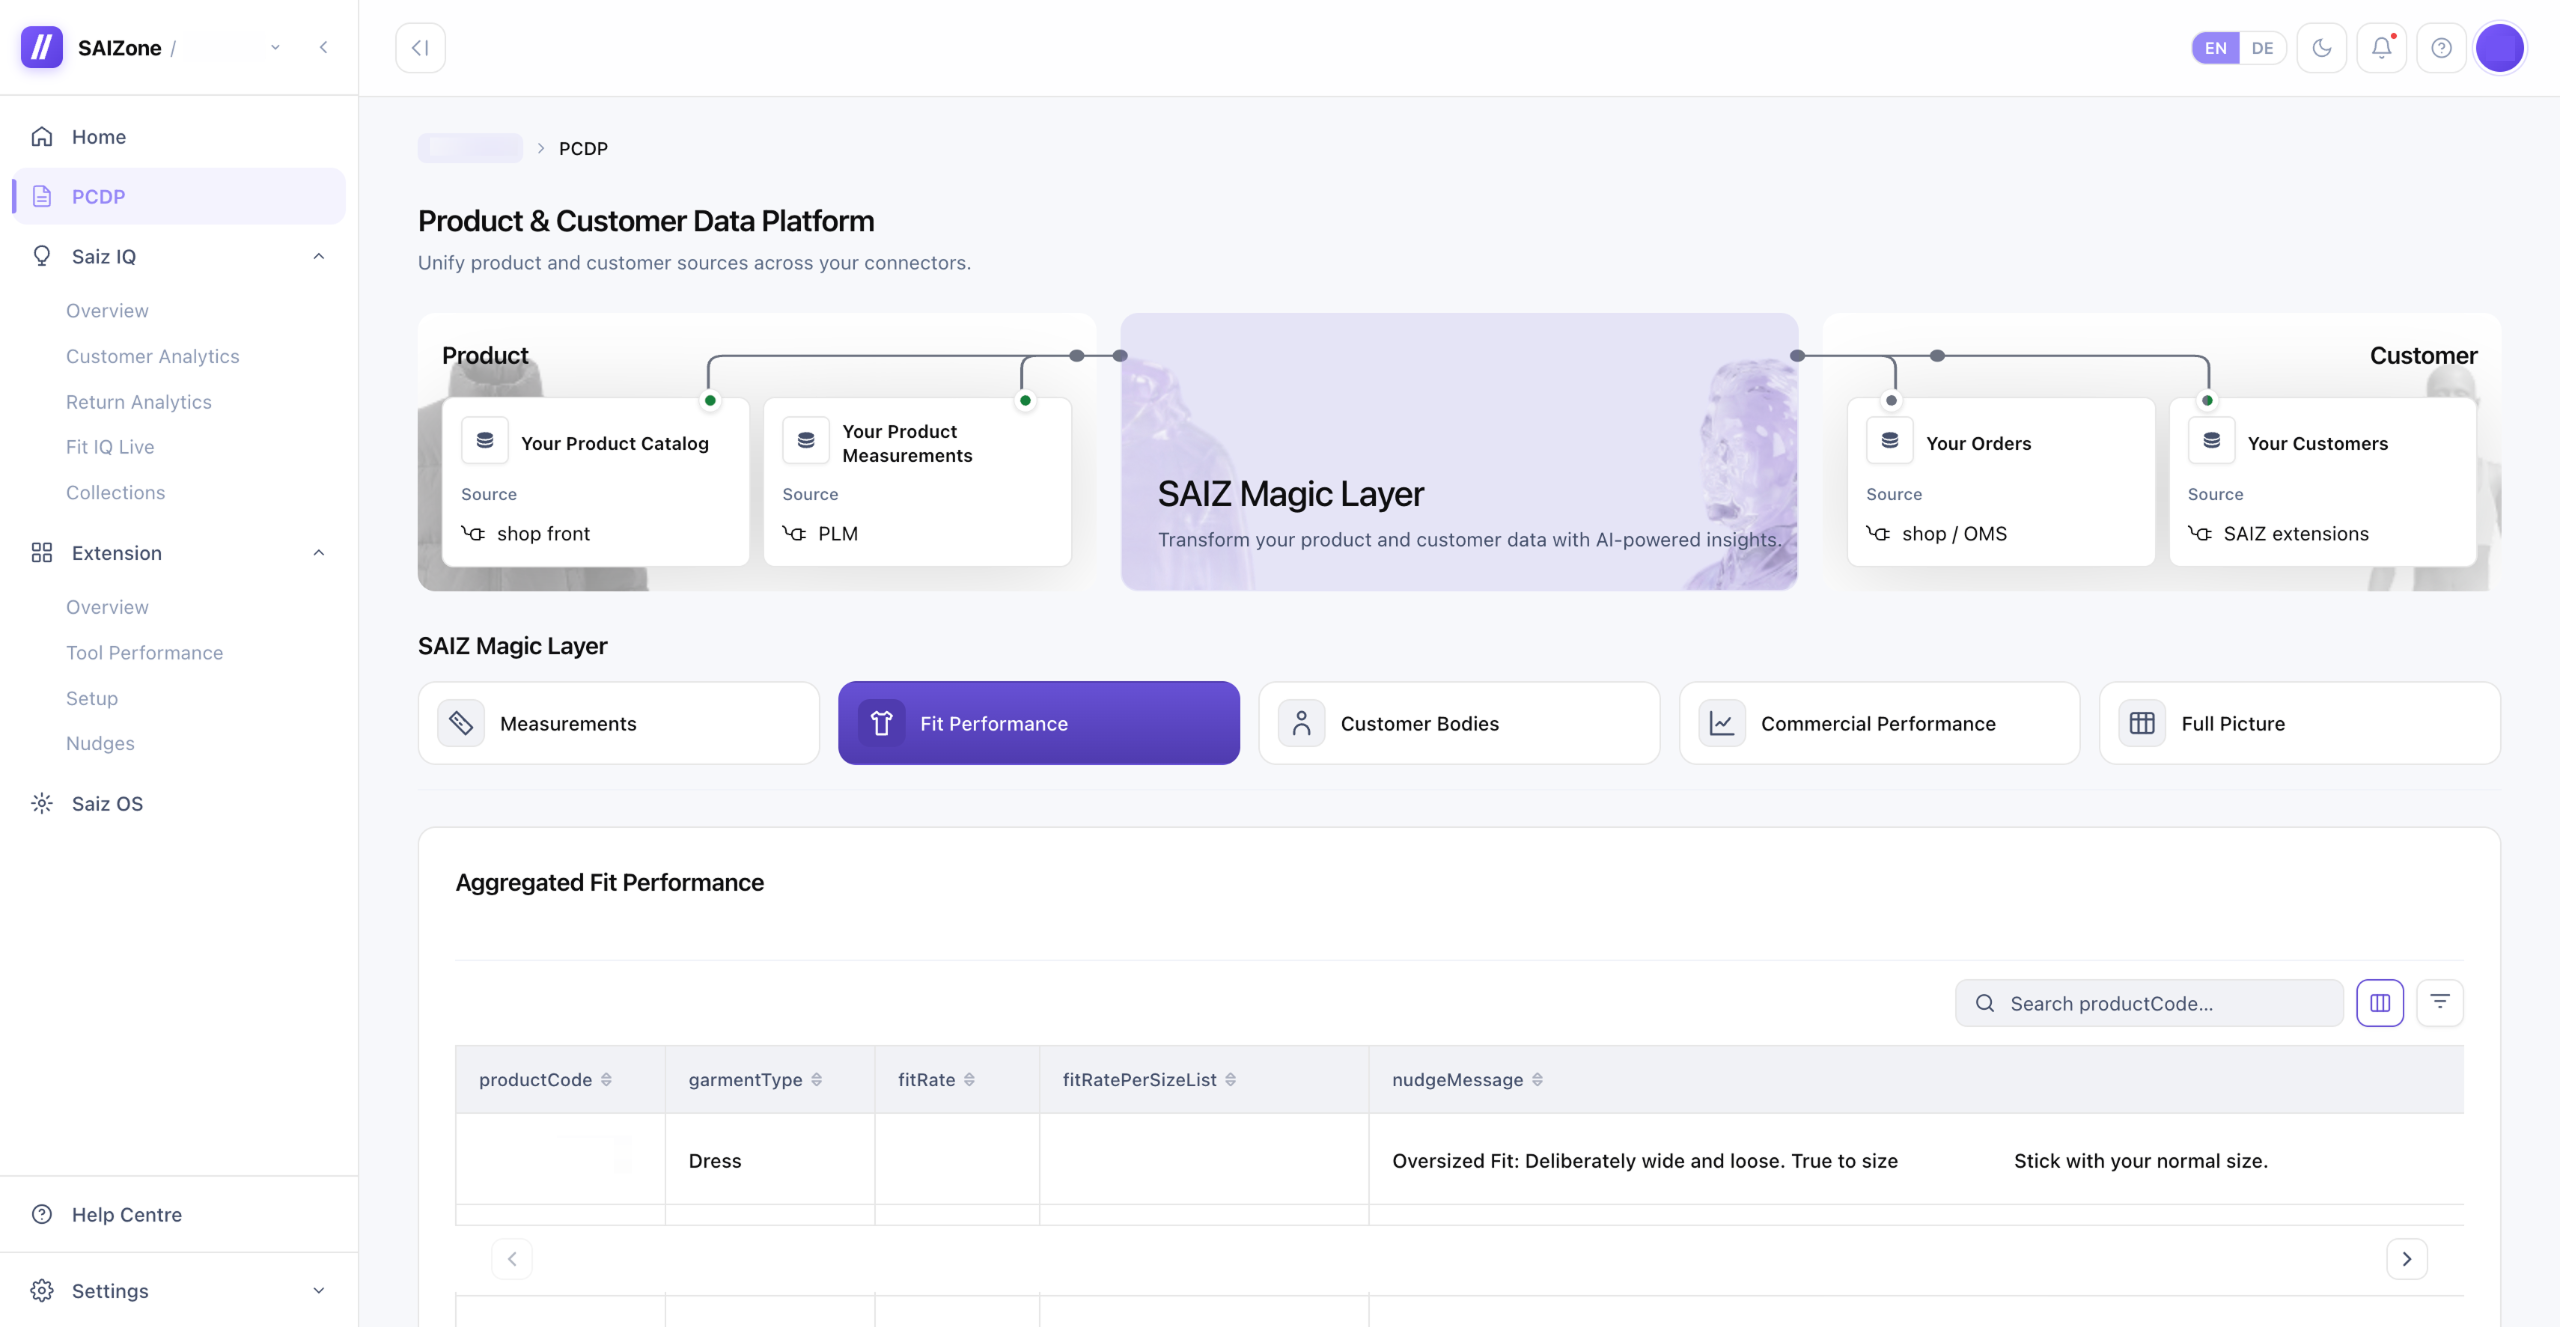This screenshot has width=2560, height=1327.
Task: Click the Your Orders database icon
Action: [x=1890, y=440]
